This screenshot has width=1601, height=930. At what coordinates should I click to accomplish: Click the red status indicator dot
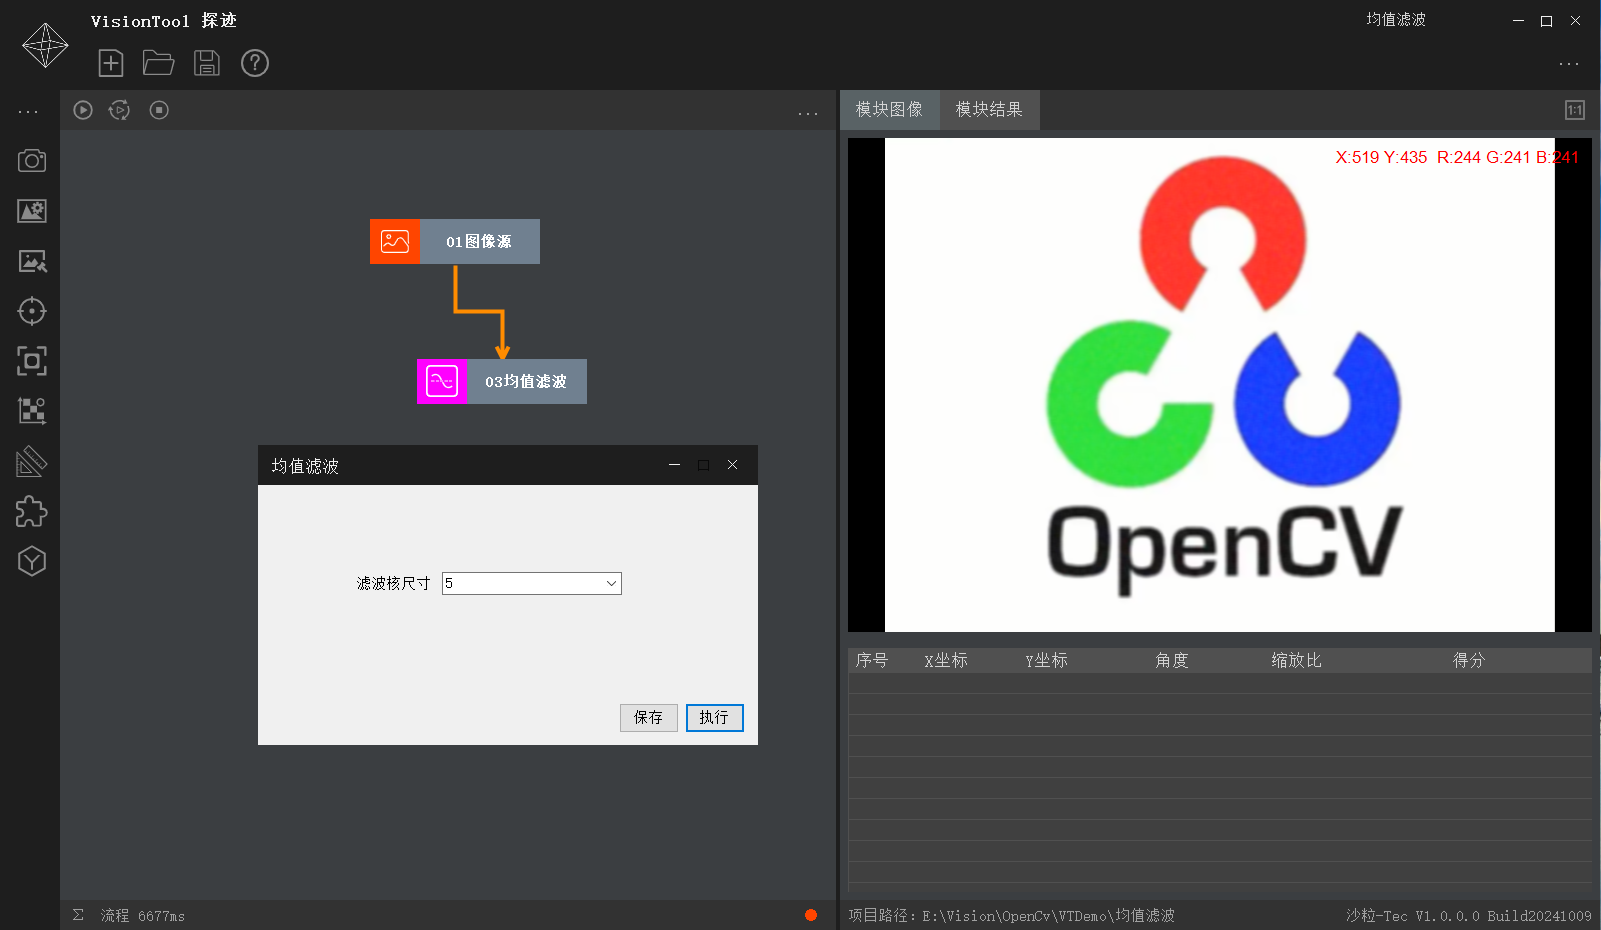pos(811,915)
